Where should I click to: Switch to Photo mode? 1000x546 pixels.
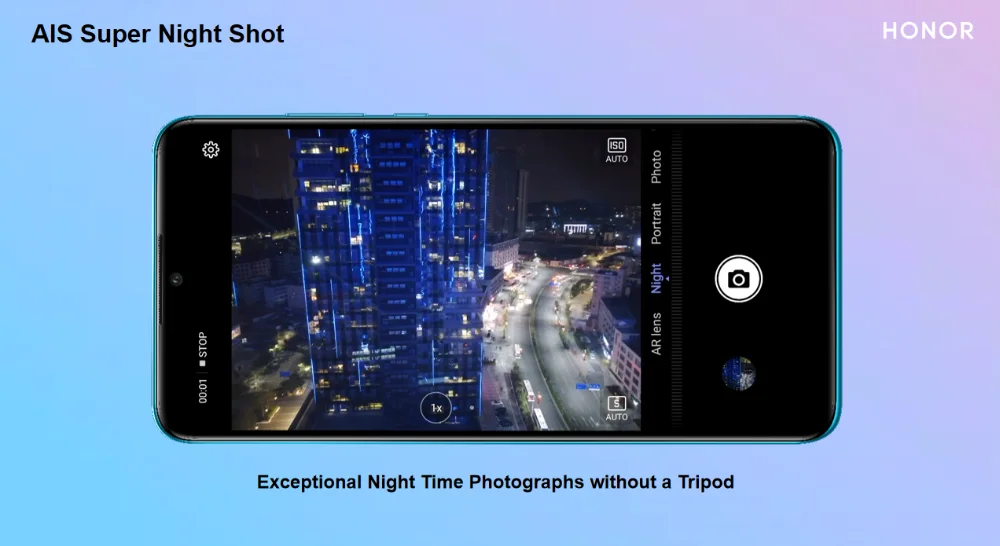[656, 167]
